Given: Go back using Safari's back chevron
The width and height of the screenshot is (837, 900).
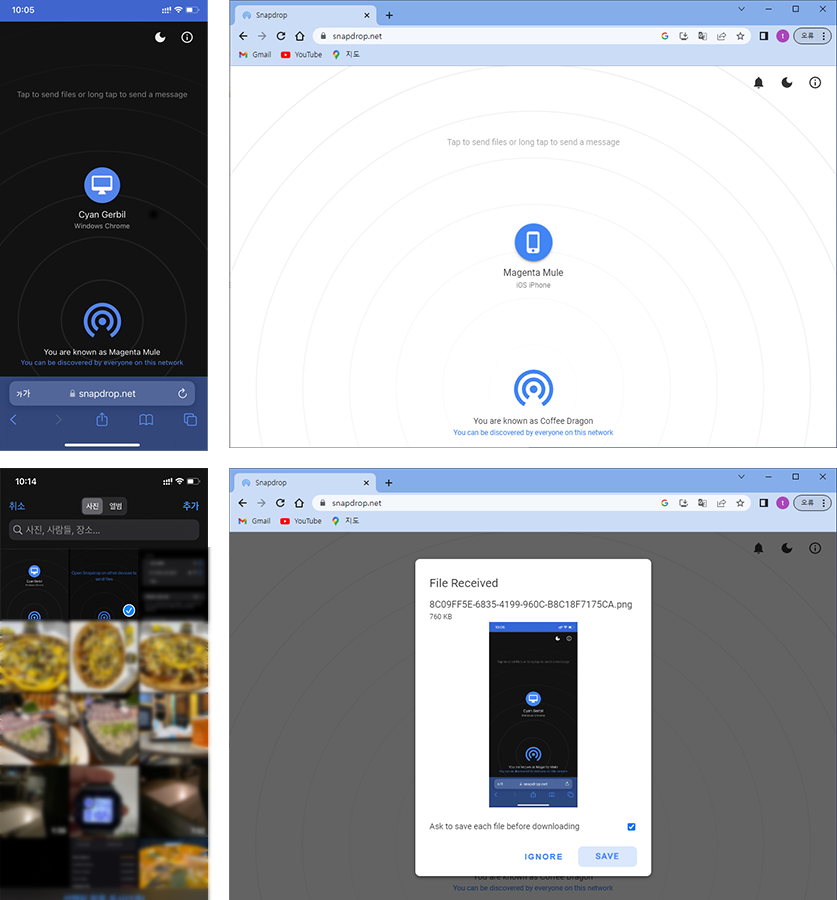Looking at the screenshot, I should click(x=13, y=420).
